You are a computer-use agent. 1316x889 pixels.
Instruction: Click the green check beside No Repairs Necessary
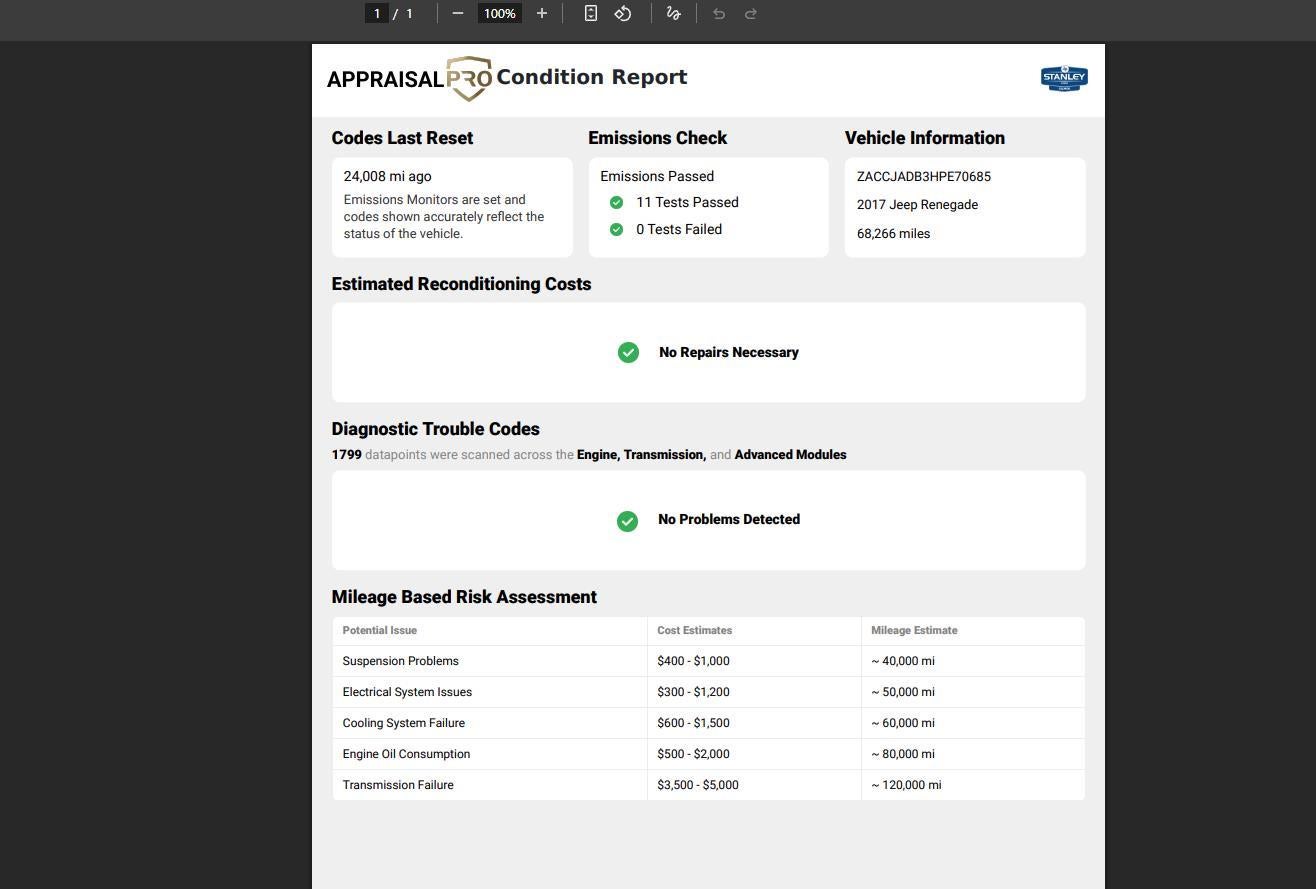(x=628, y=353)
